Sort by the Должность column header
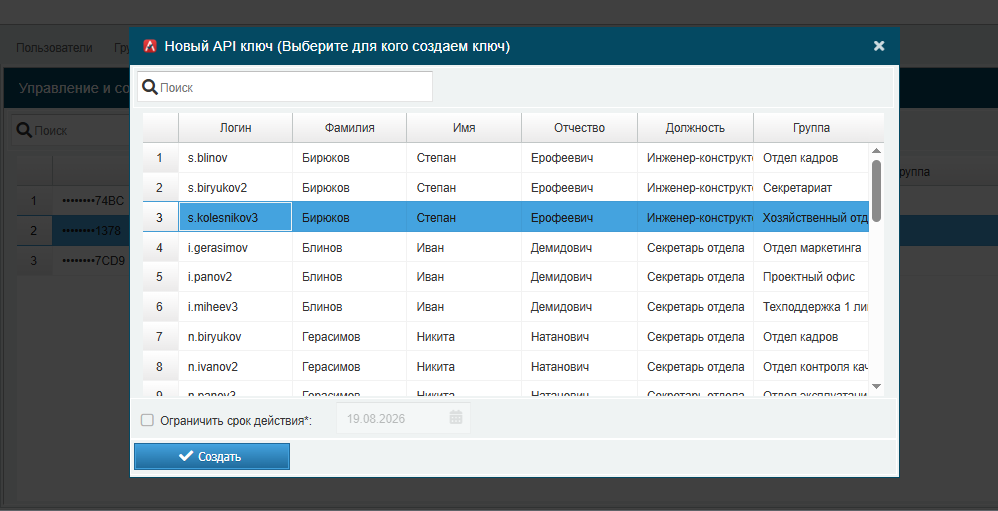Viewport: 998px width, 511px height. (x=695, y=128)
